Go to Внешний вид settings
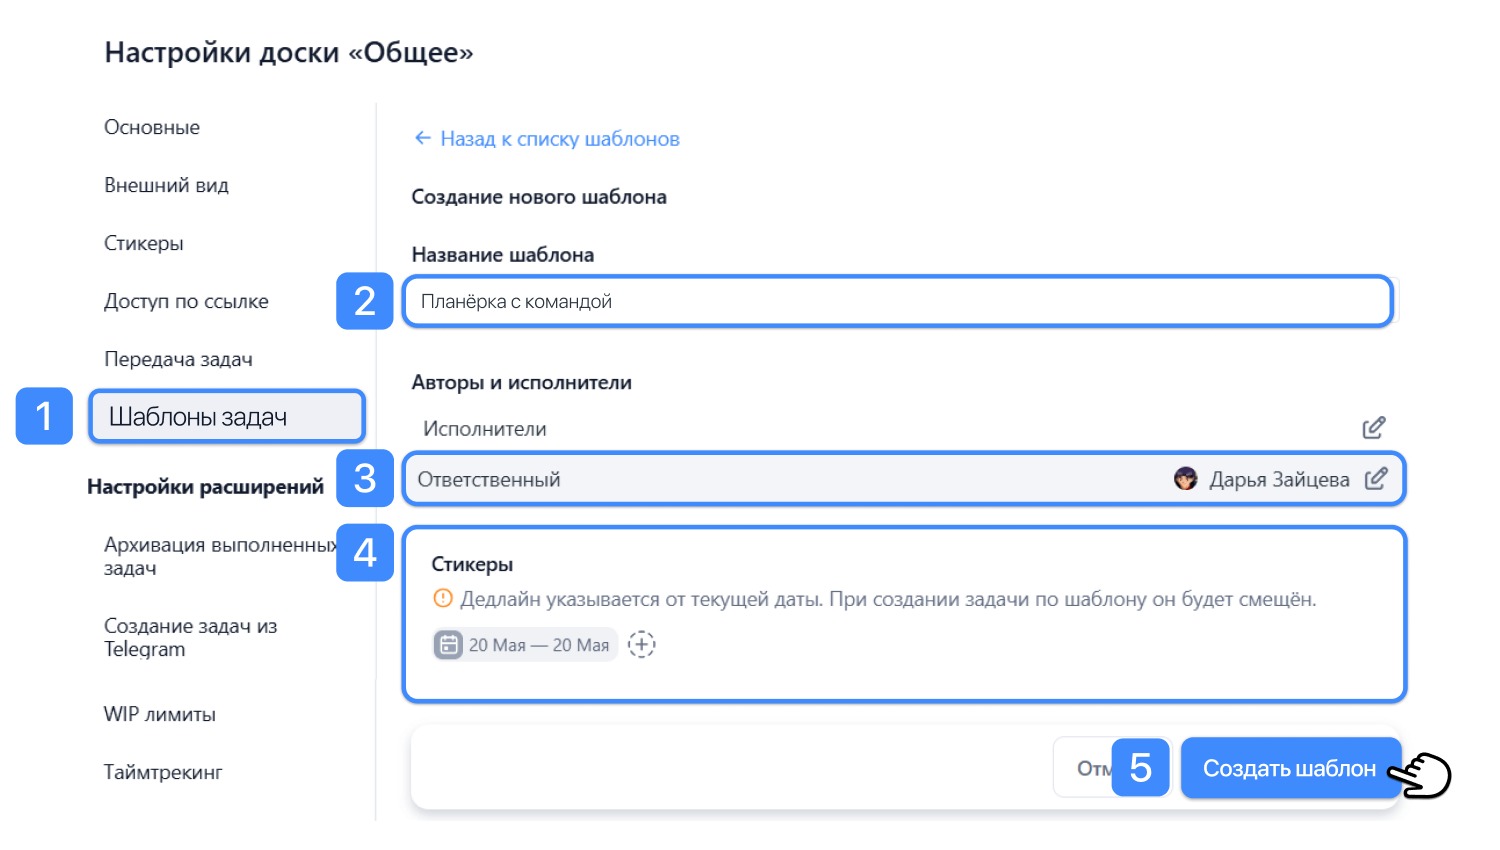Image resolution: width=1500 pixels, height=850 pixels. [x=167, y=185]
